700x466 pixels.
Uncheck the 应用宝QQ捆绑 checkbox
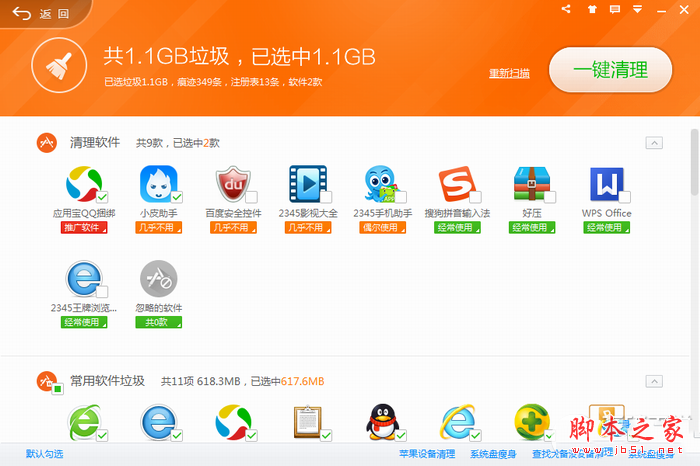click(102, 197)
